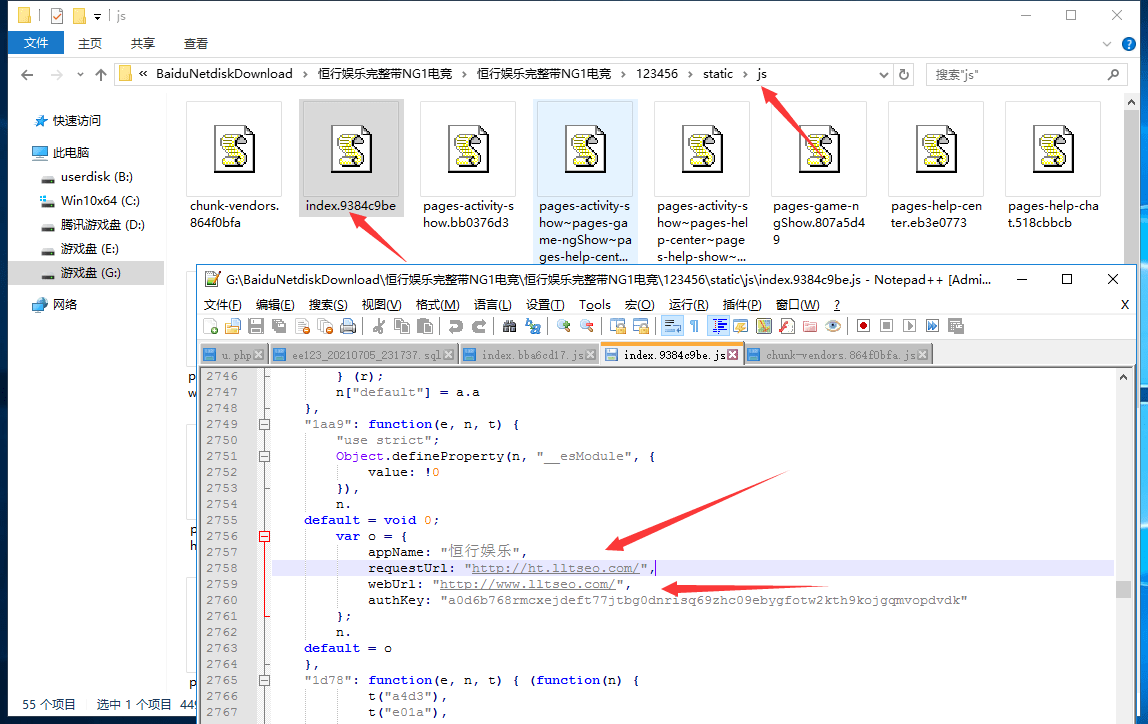Collapse the fold at line 2765
This screenshot has height=724, width=1148.
pos(264,681)
